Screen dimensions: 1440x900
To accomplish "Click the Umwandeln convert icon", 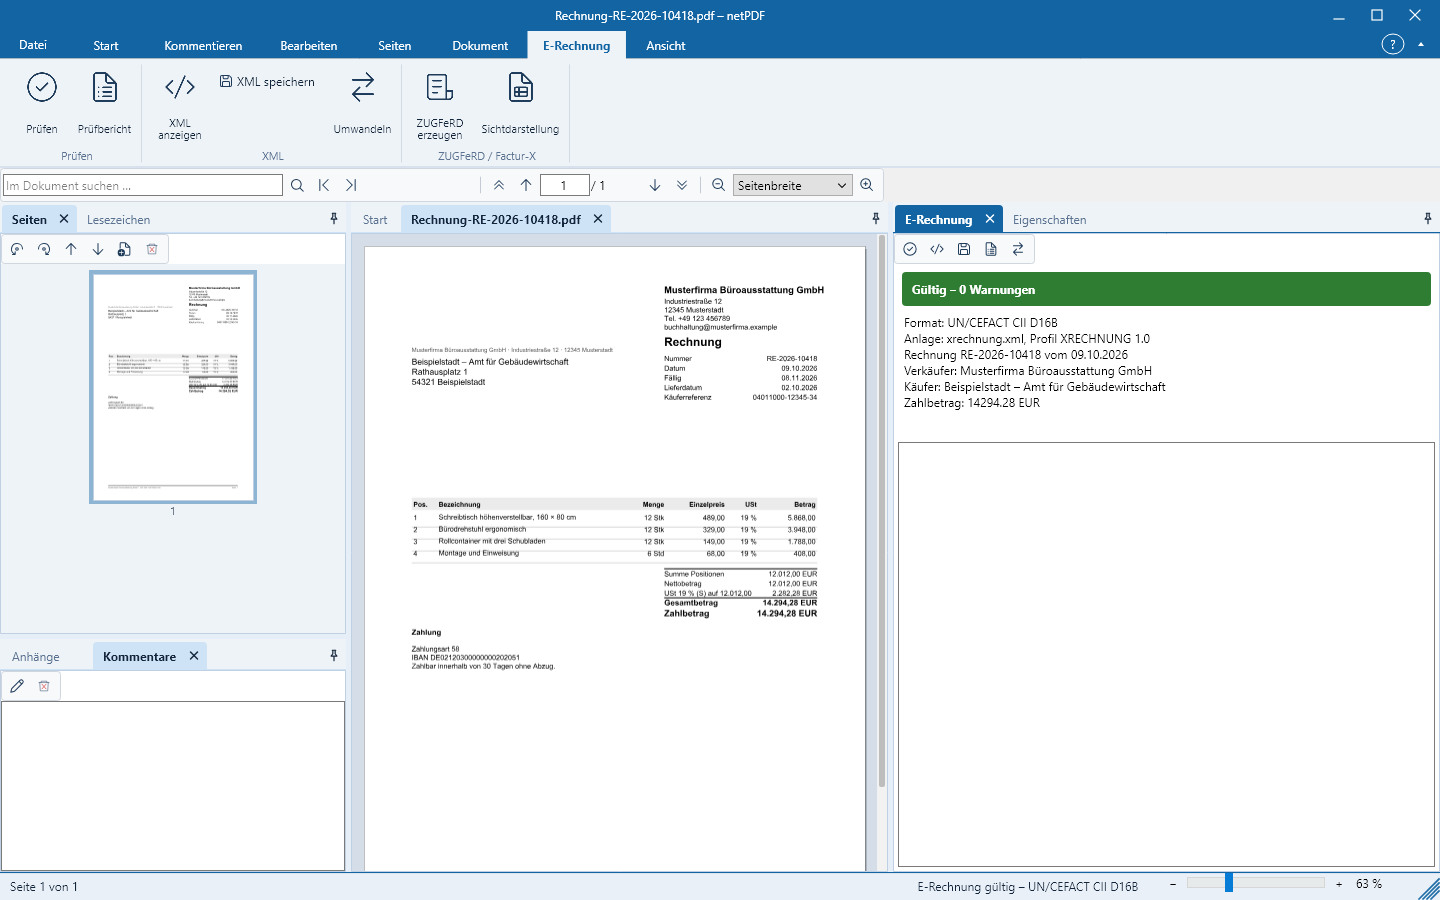I will pyautogui.click(x=362, y=102).
